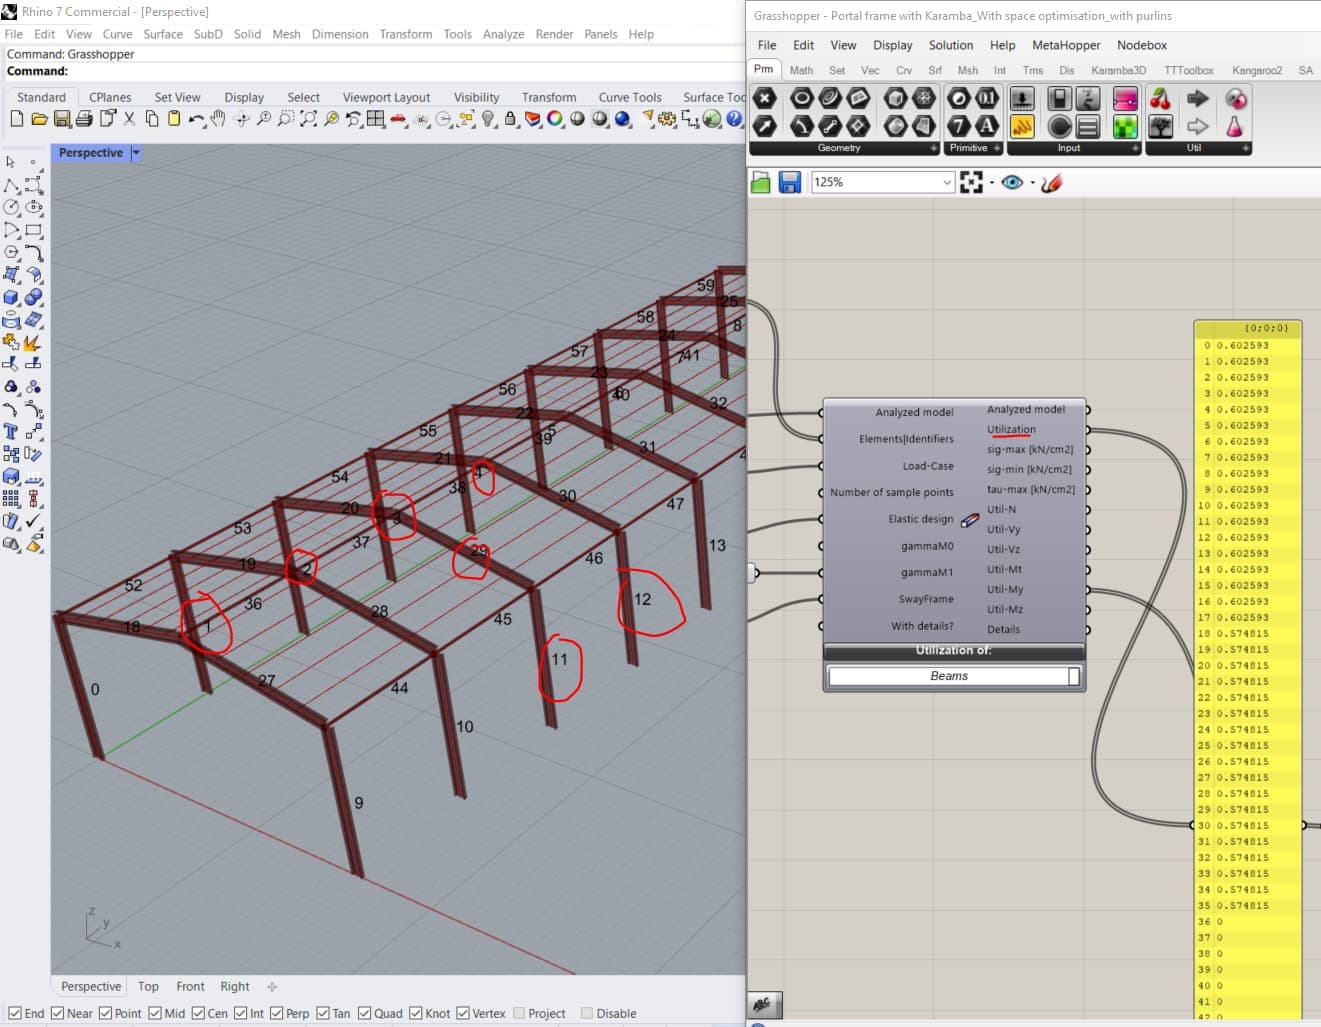Image resolution: width=1321 pixels, height=1027 pixels.
Task: Open the Analyze menu in Rhino
Action: [503, 34]
